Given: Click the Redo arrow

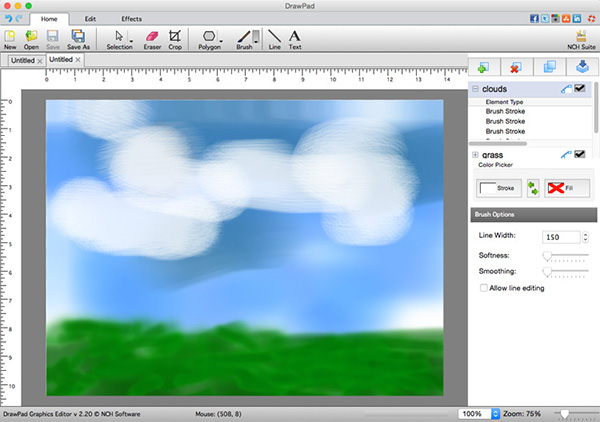Looking at the screenshot, I should (x=19, y=18).
